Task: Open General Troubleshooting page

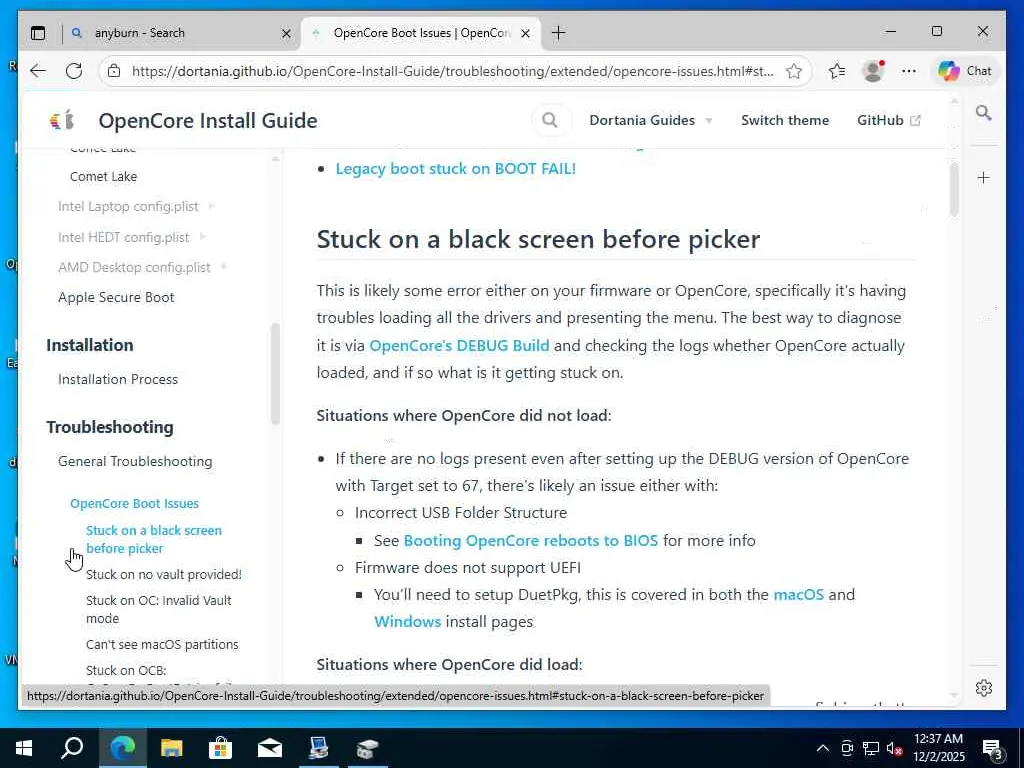Action: tap(135, 461)
